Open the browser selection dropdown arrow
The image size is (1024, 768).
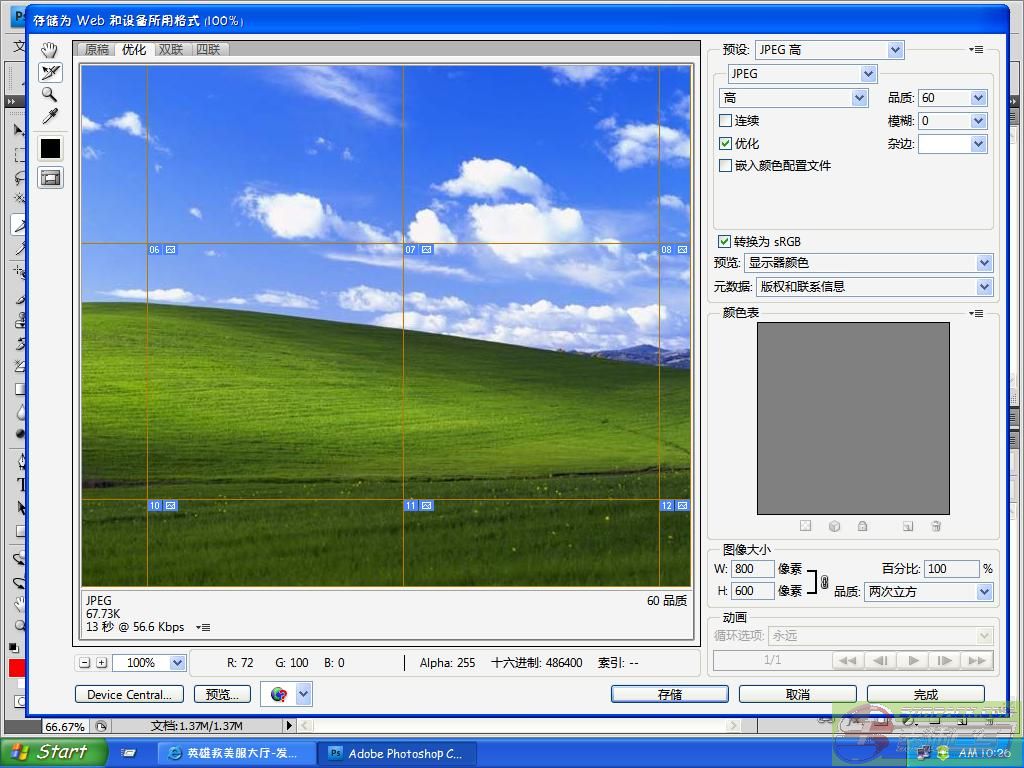coord(304,694)
